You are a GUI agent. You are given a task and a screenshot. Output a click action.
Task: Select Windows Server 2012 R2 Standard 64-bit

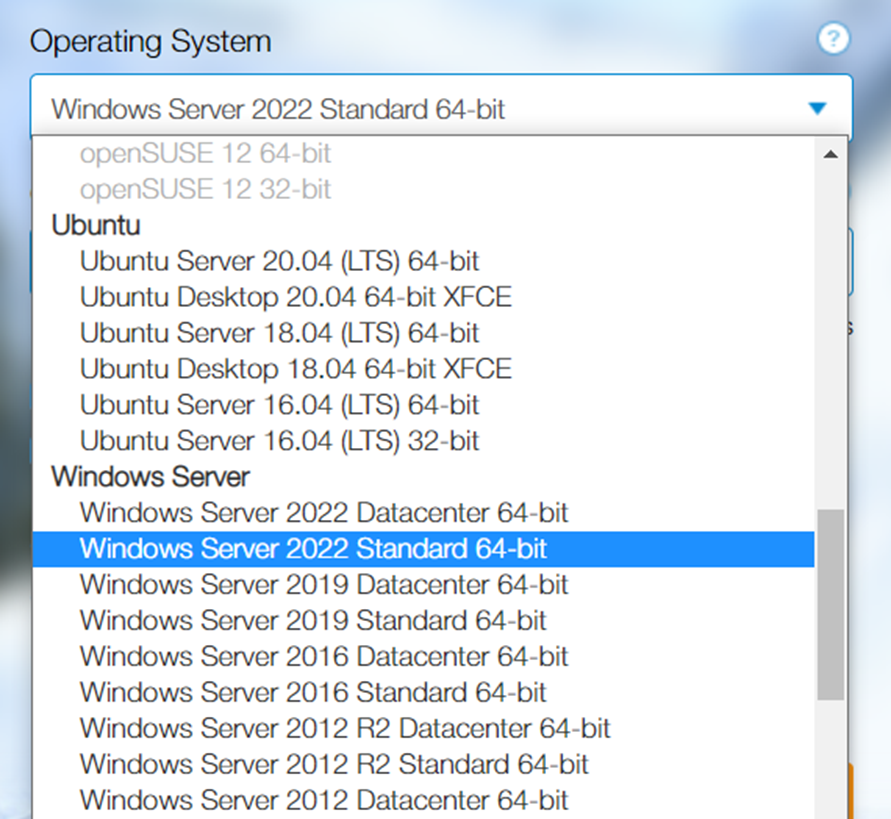(x=423, y=764)
